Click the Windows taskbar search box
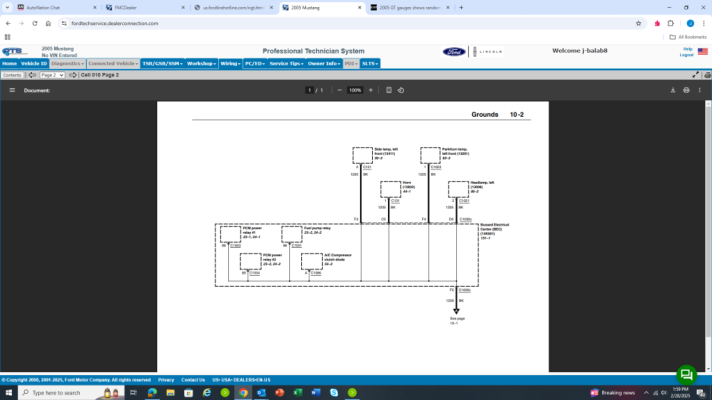The image size is (712, 400). 71,393
